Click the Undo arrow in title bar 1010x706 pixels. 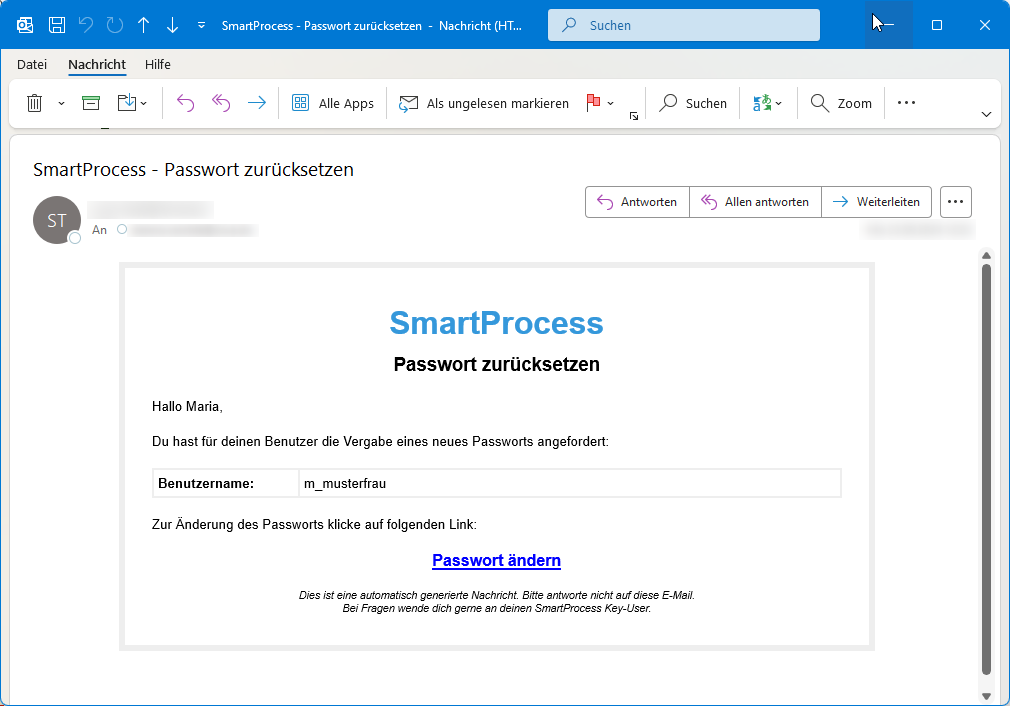[86, 25]
